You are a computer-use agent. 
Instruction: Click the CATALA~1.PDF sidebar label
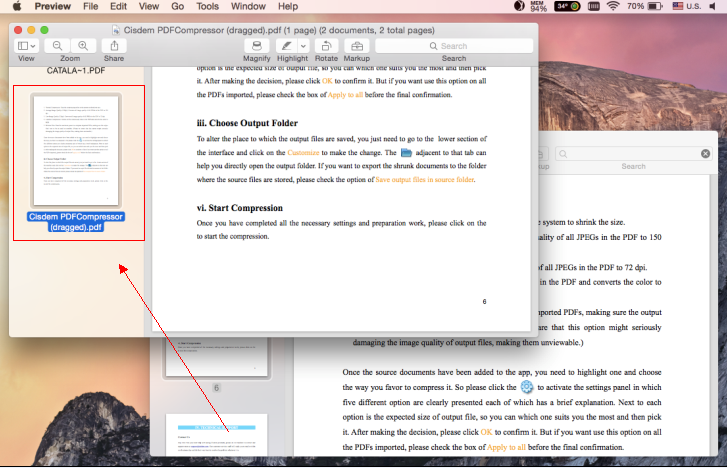point(76,71)
